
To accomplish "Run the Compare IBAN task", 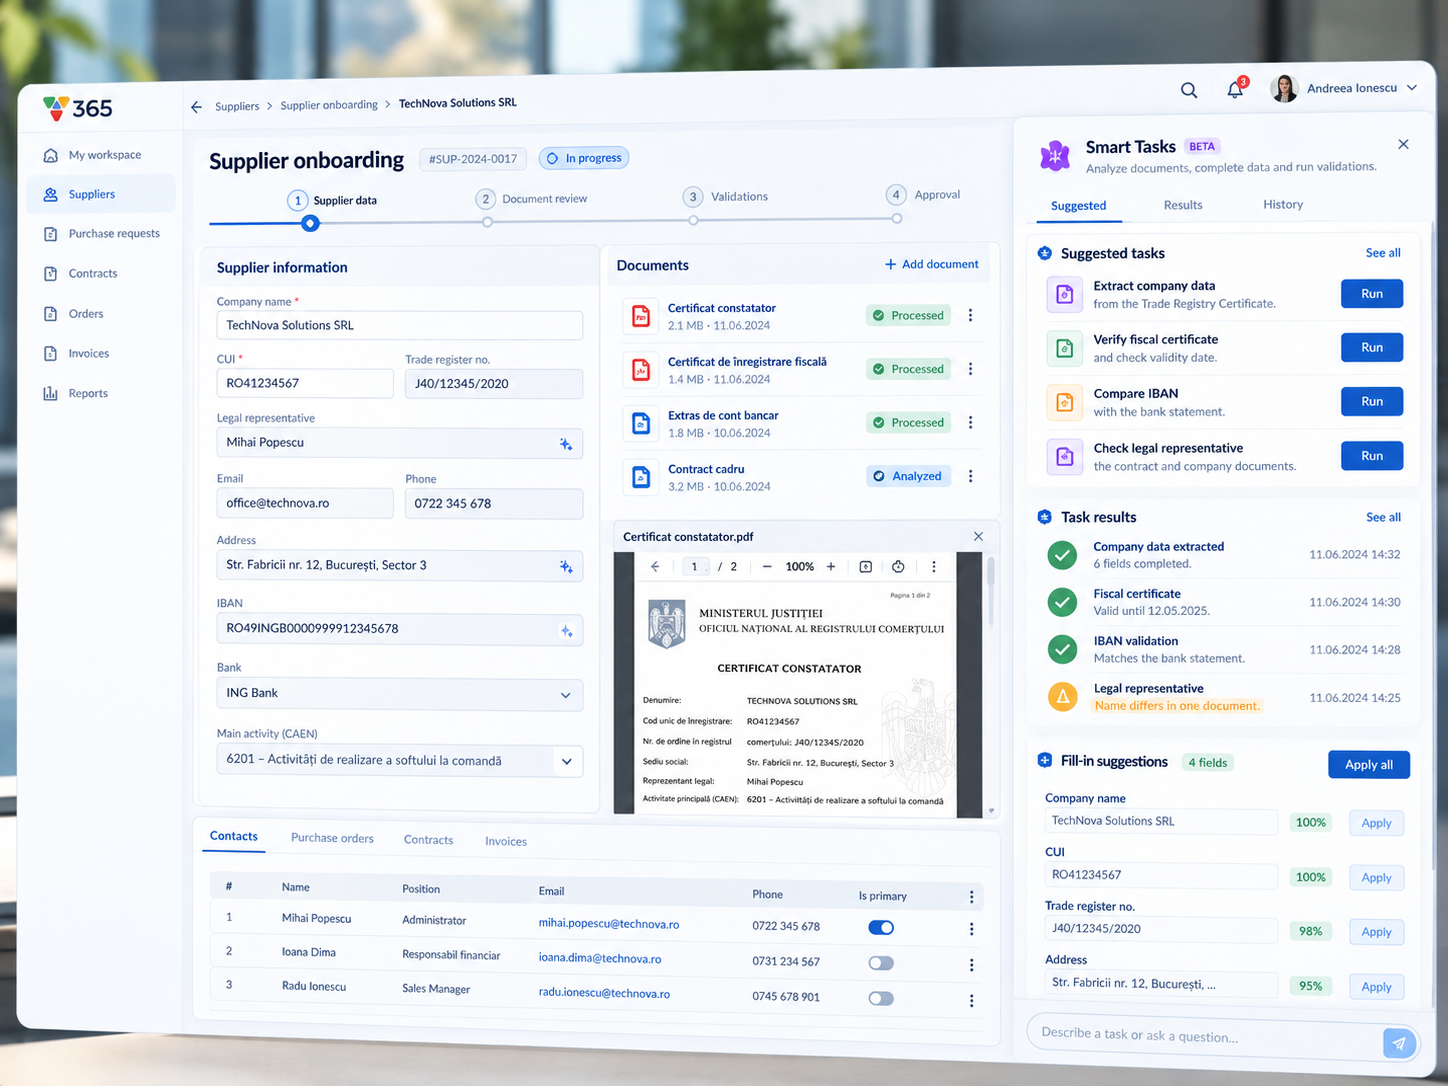I will 1372,402.
